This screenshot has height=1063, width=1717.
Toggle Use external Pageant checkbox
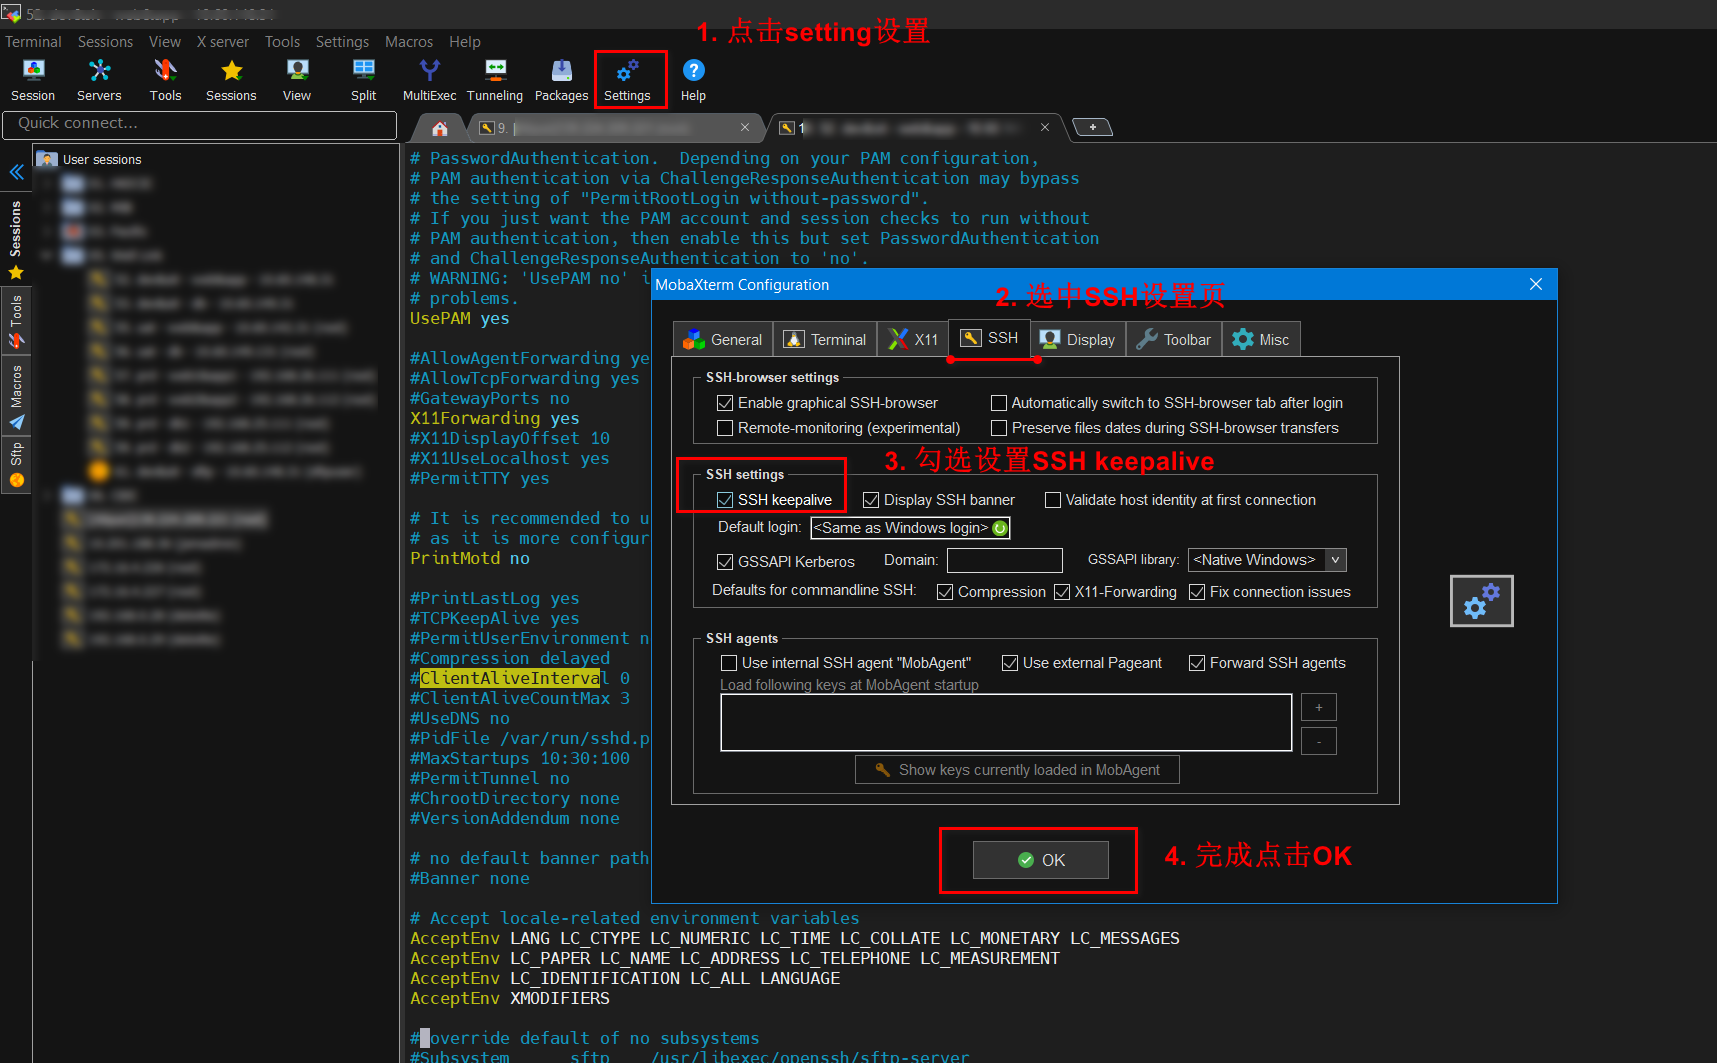pos(1010,663)
